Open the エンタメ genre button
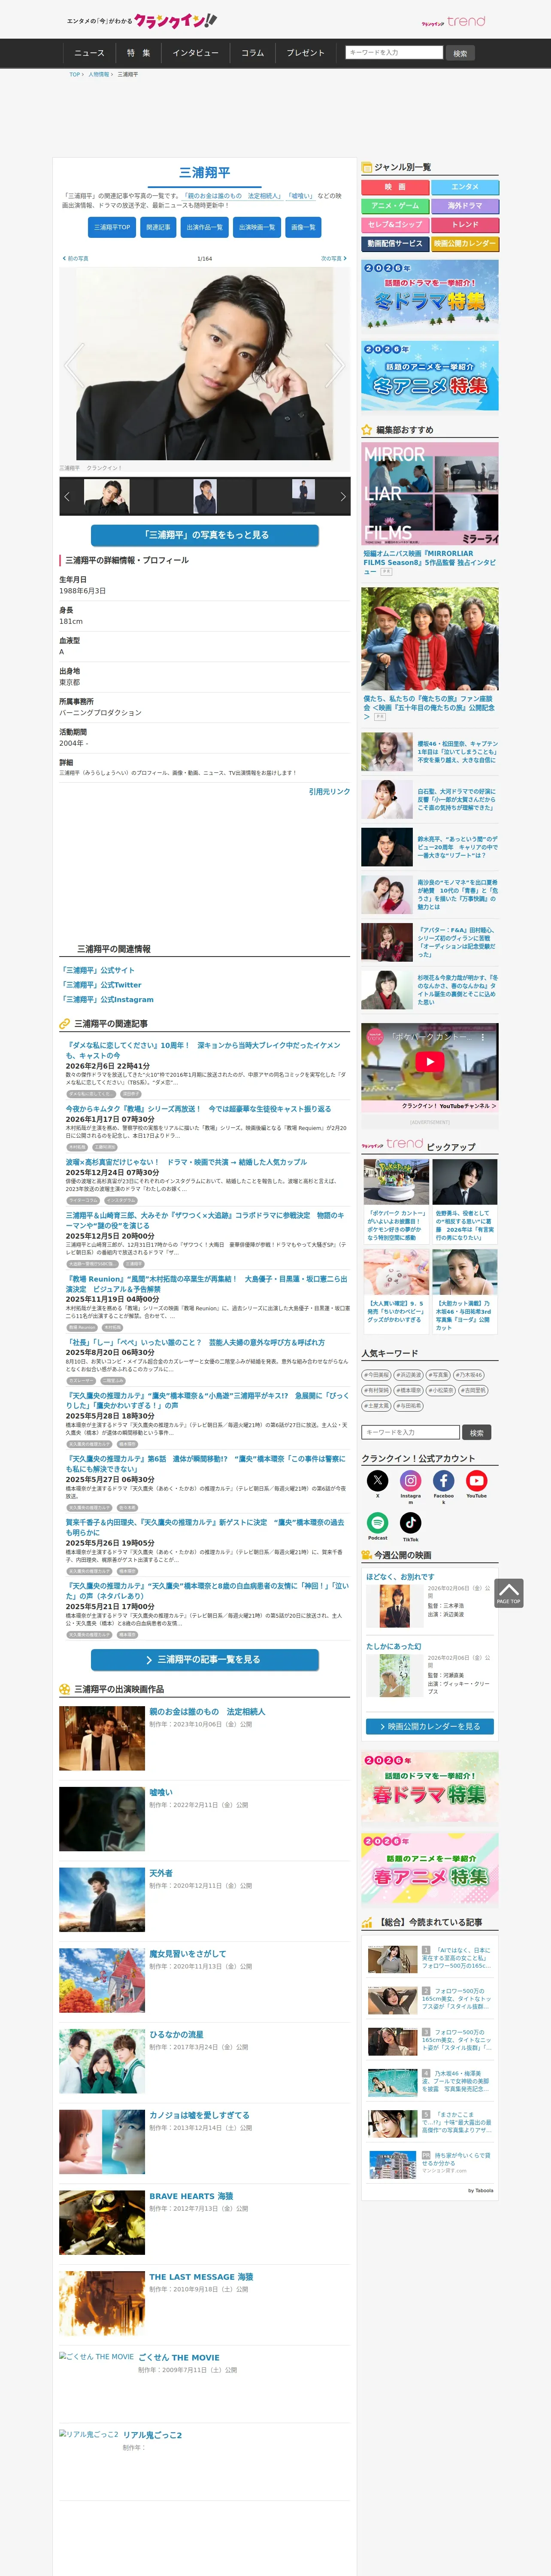The width and height of the screenshot is (551, 2576). pyautogui.click(x=465, y=187)
